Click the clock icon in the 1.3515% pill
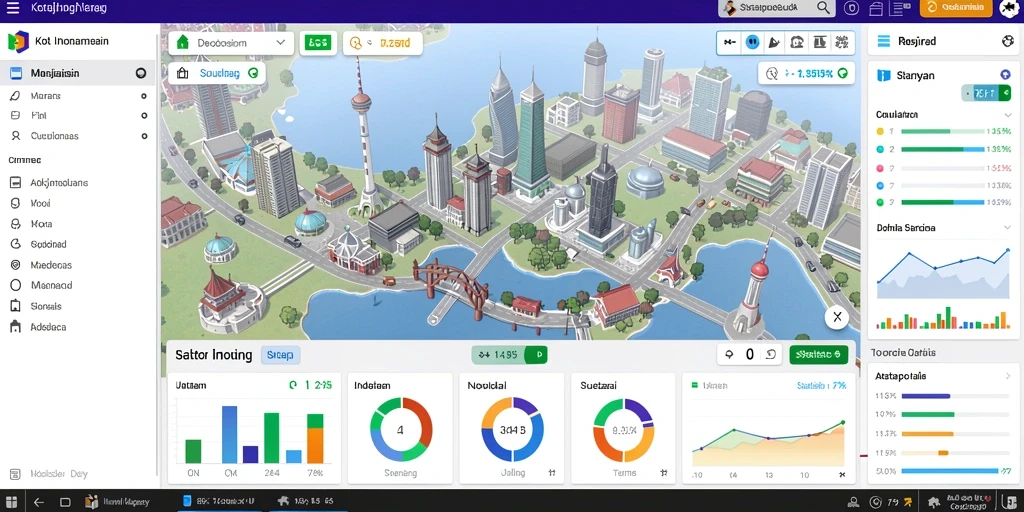The width and height of the screenshot is (1024, 512). pyautogui.click(x=771, y=74)
